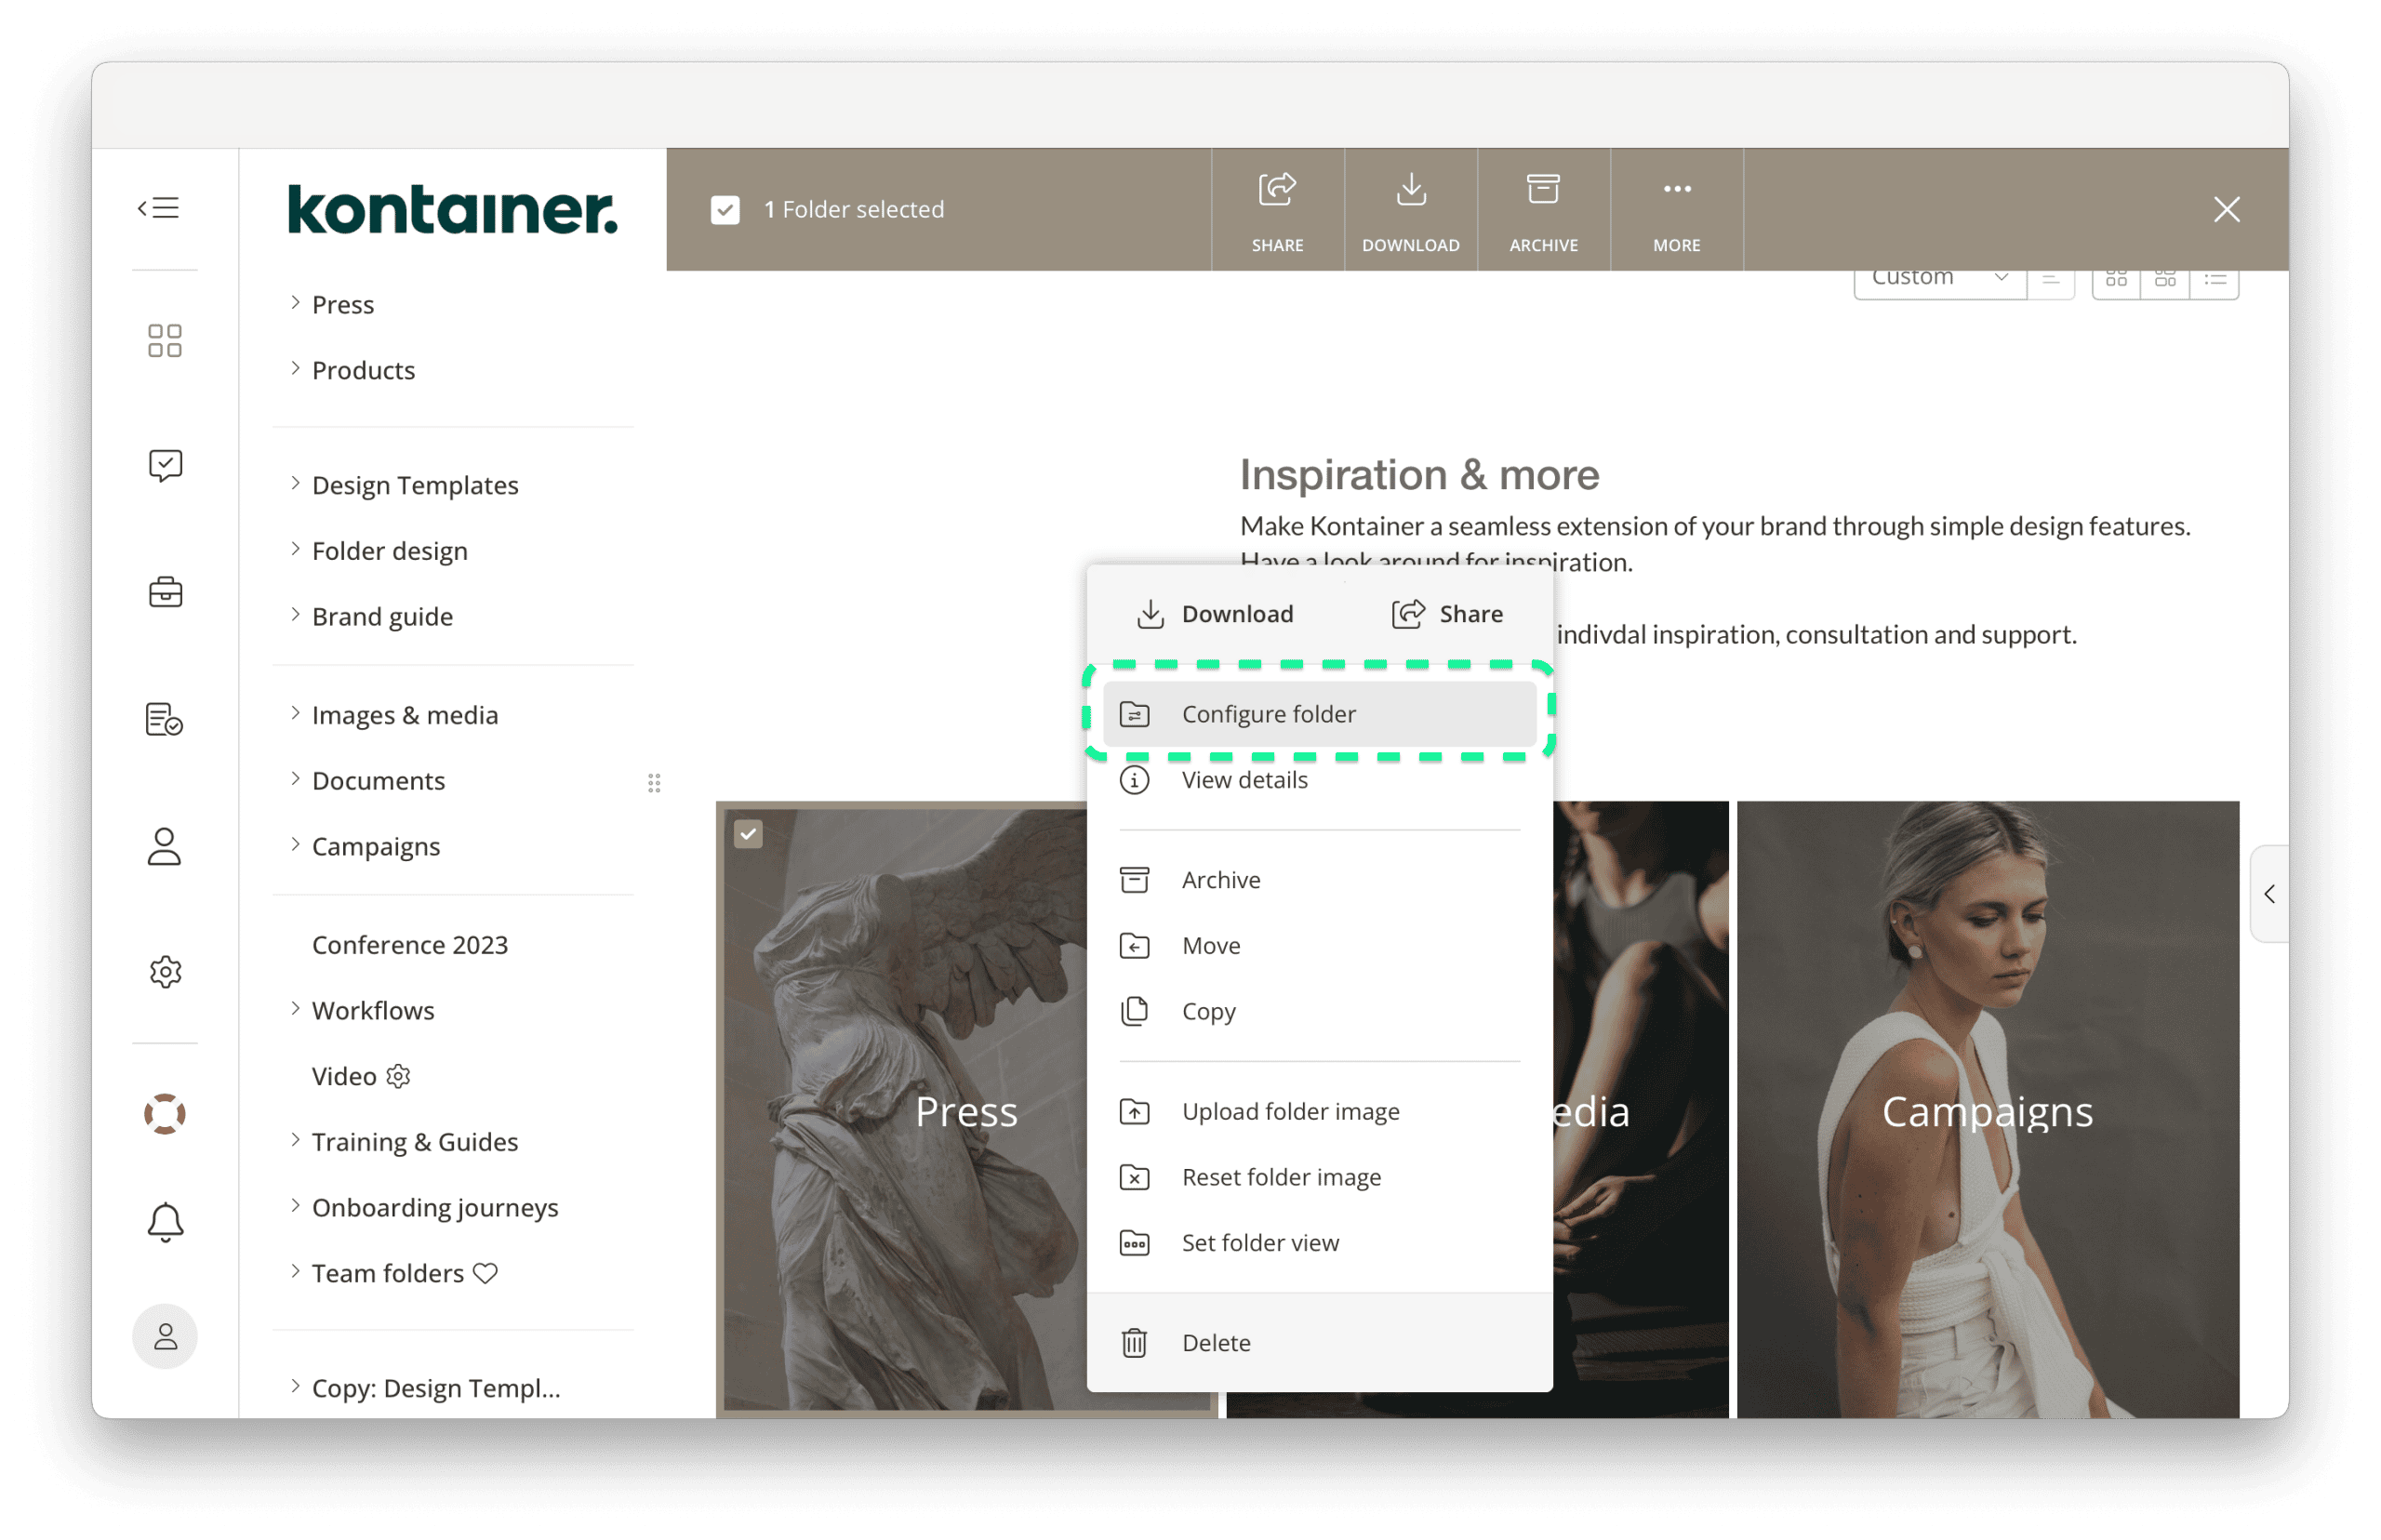2381x1540 pixels.
Task: Deselect the checkbox on the Press folder thumbnail
Action: [748, 833]
